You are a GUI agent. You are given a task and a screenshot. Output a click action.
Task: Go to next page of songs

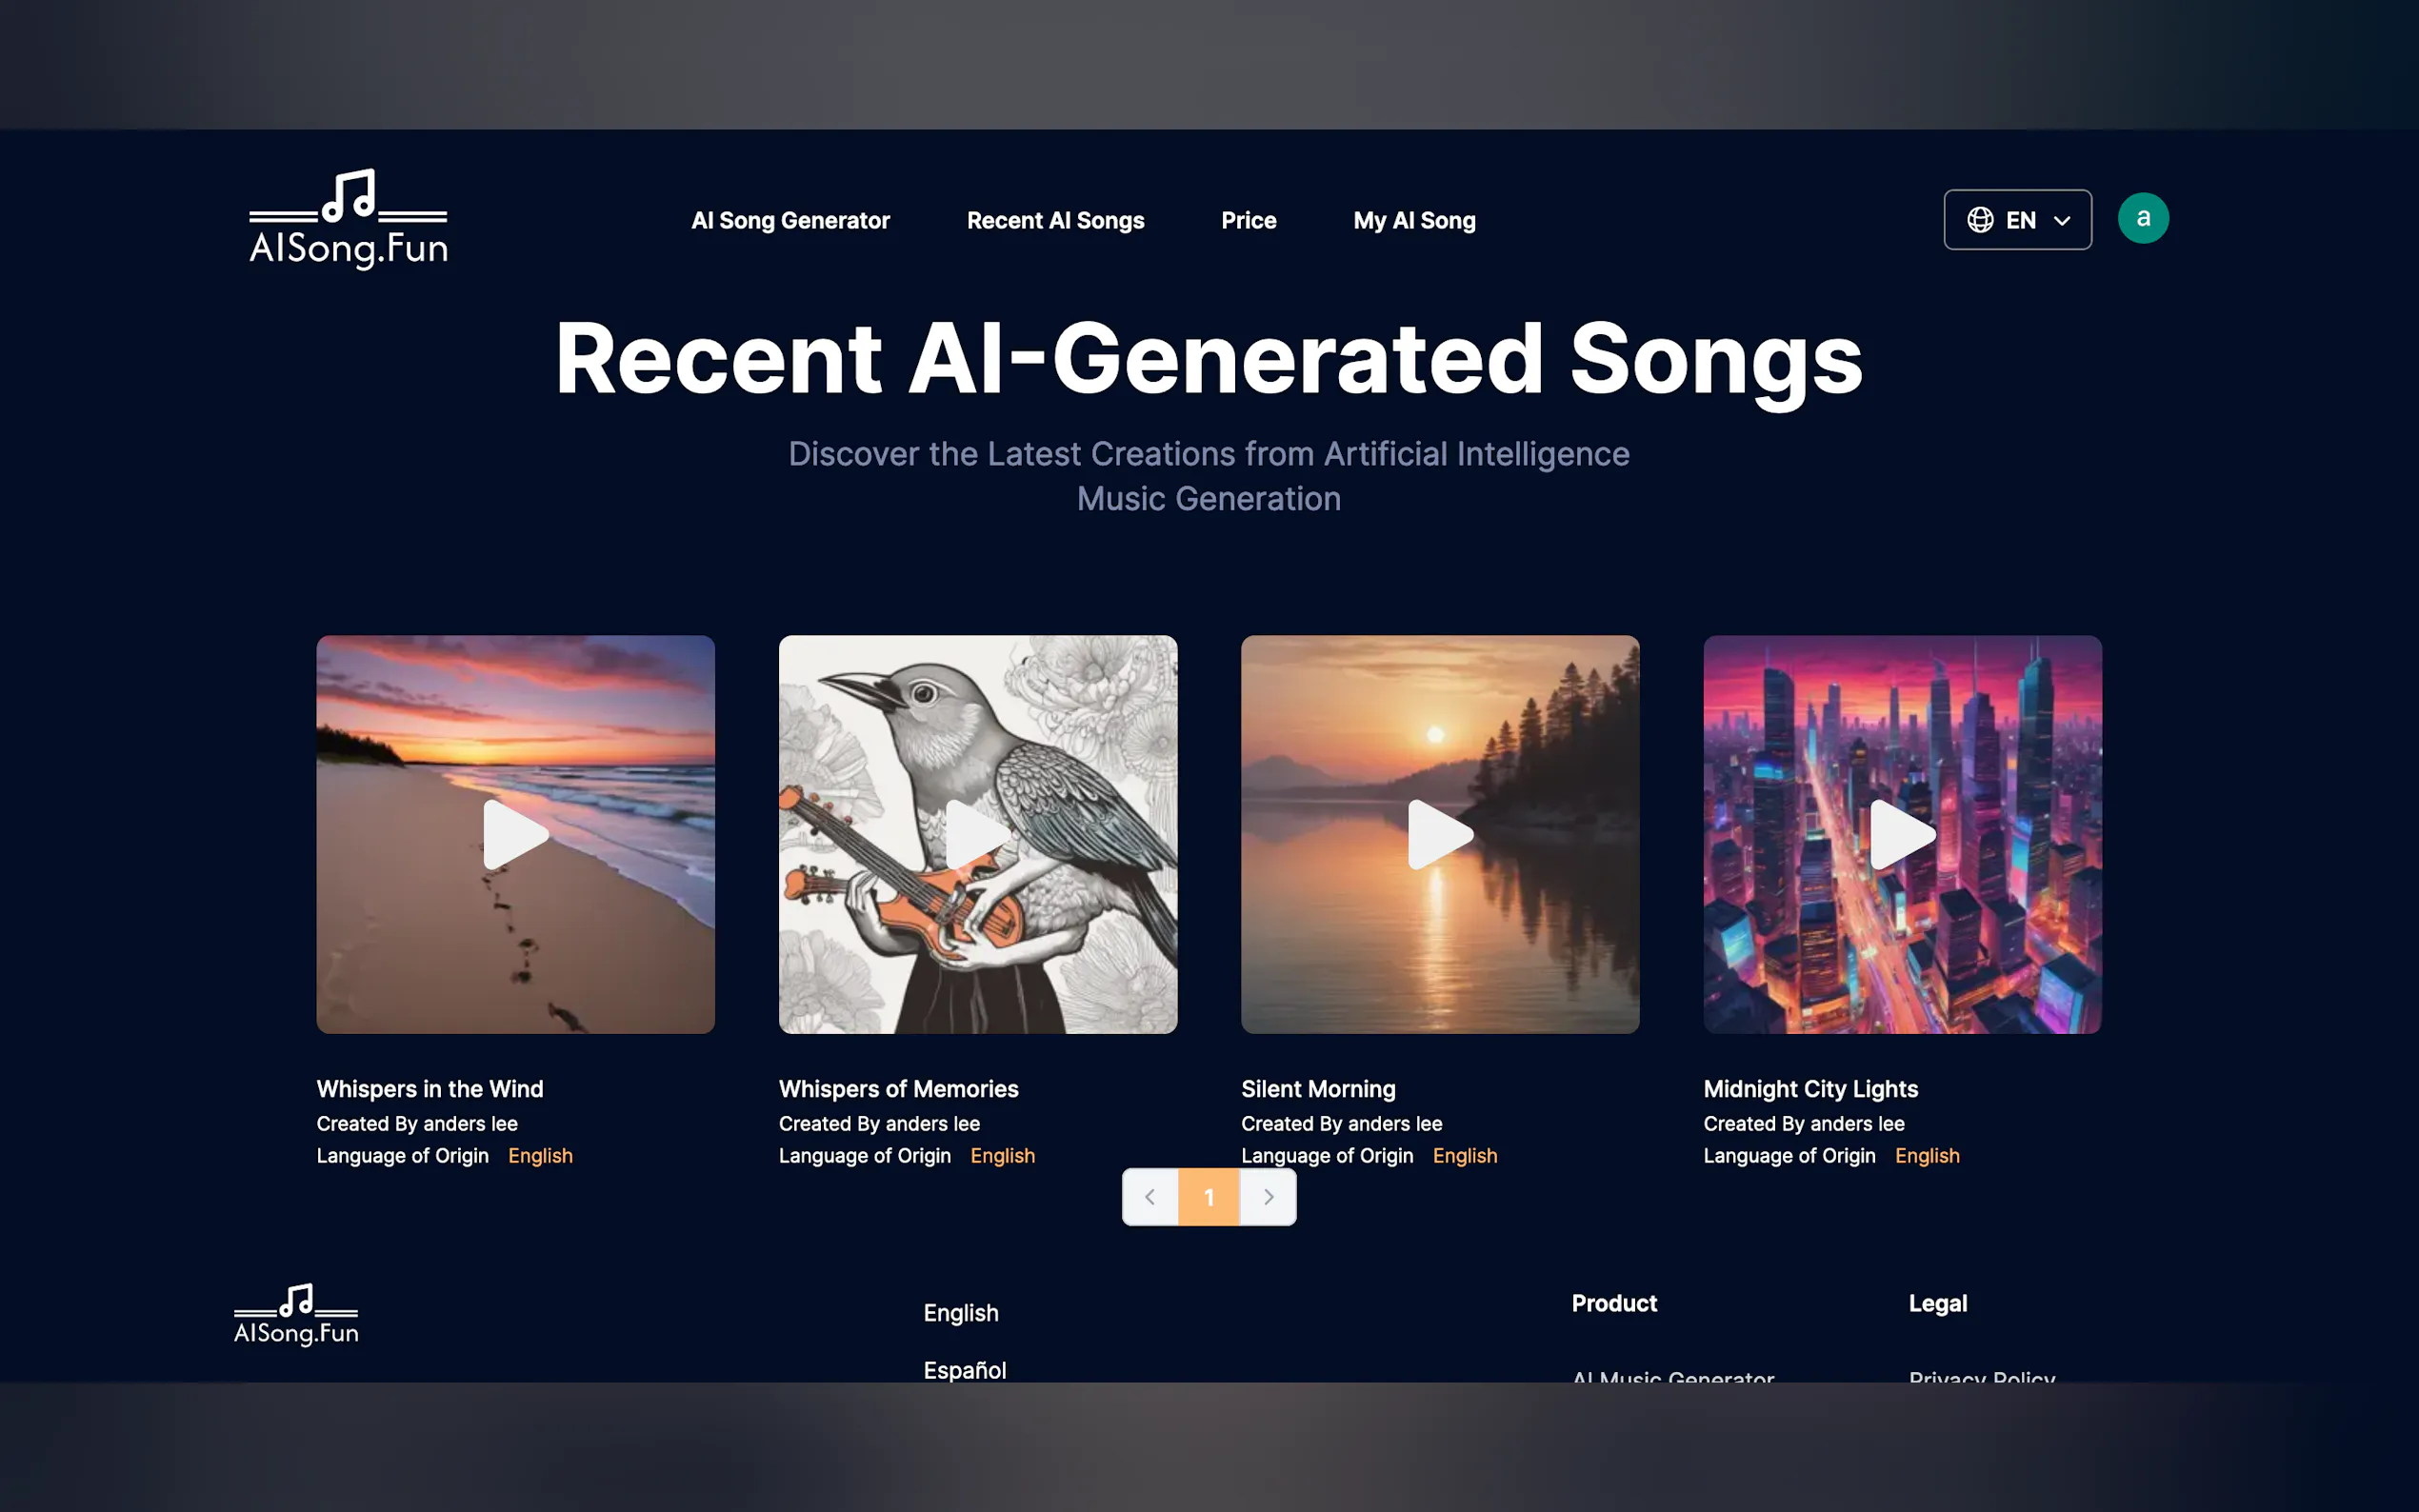click(1268, 1197)
